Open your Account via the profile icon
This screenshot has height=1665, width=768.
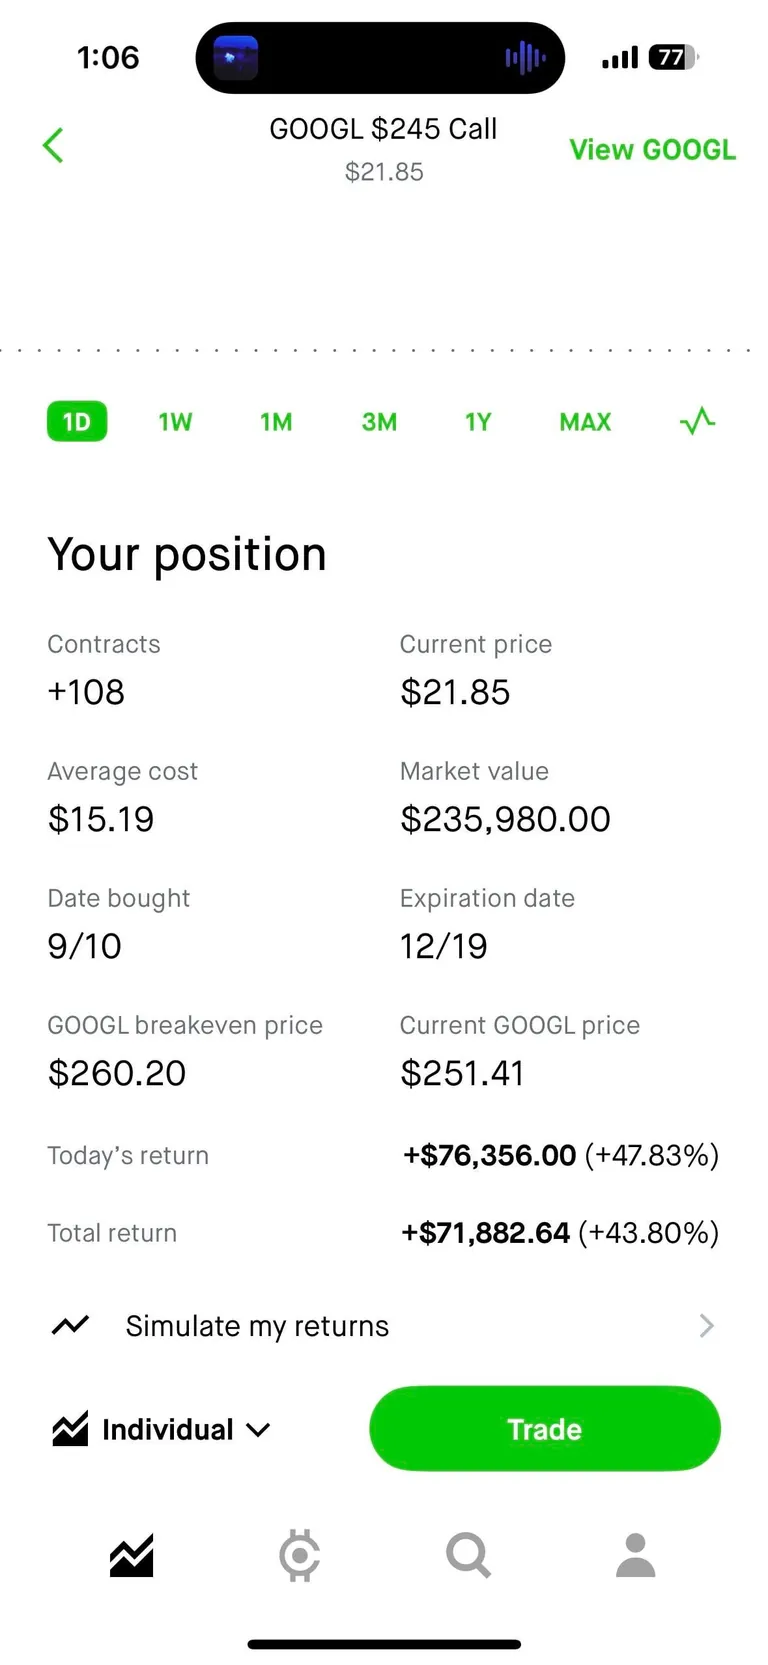[635, 1555]
